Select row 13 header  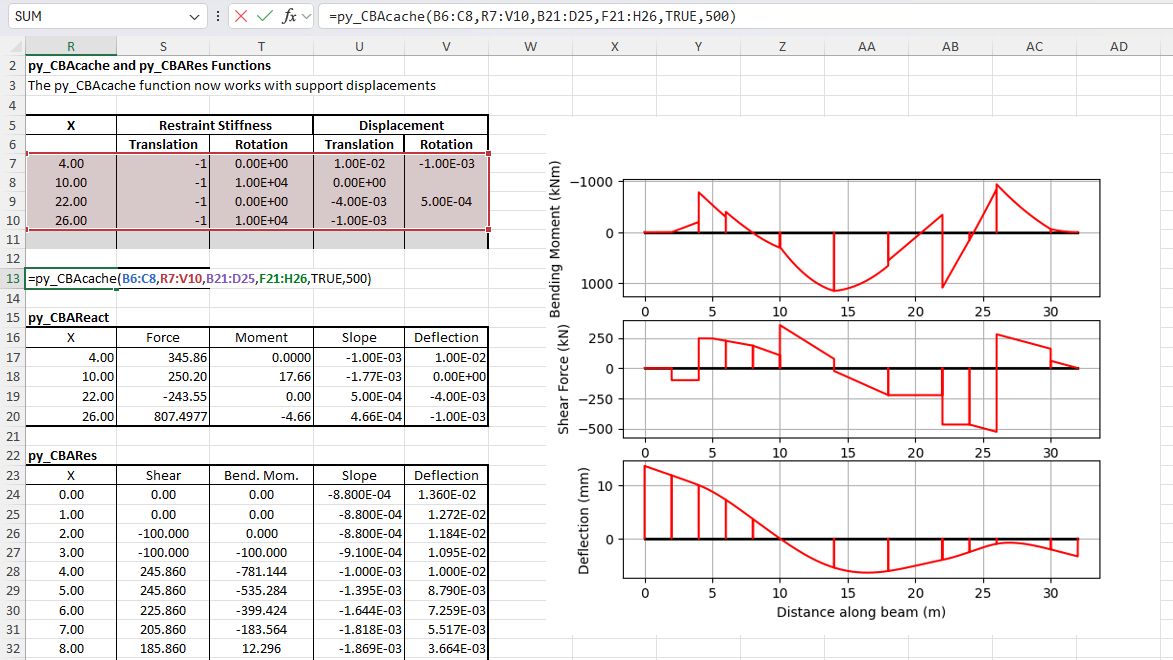(12, 279)
